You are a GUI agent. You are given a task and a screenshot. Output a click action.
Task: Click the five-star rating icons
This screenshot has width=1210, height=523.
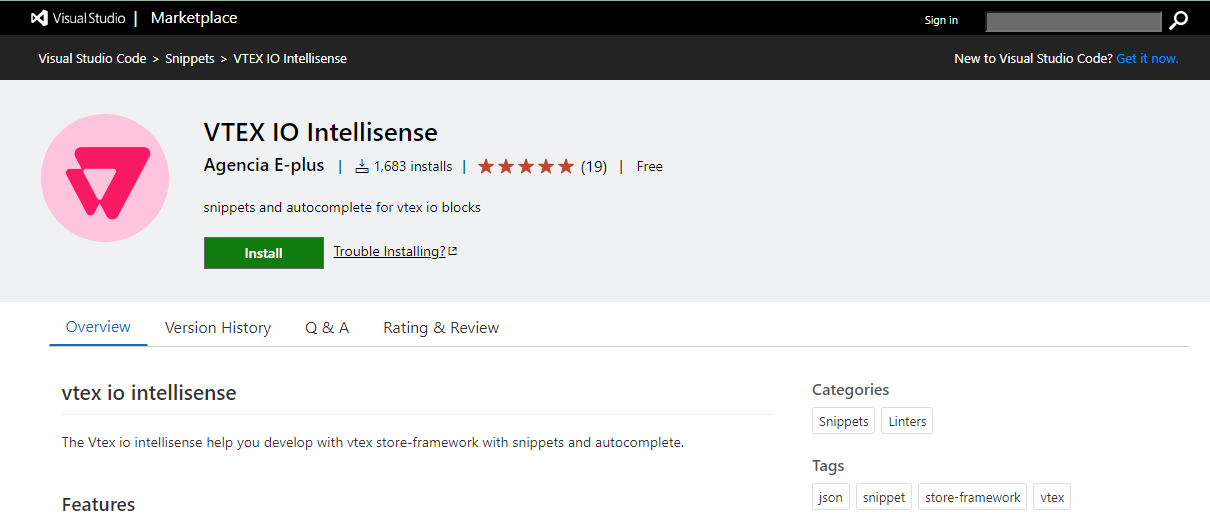point(526,166)
